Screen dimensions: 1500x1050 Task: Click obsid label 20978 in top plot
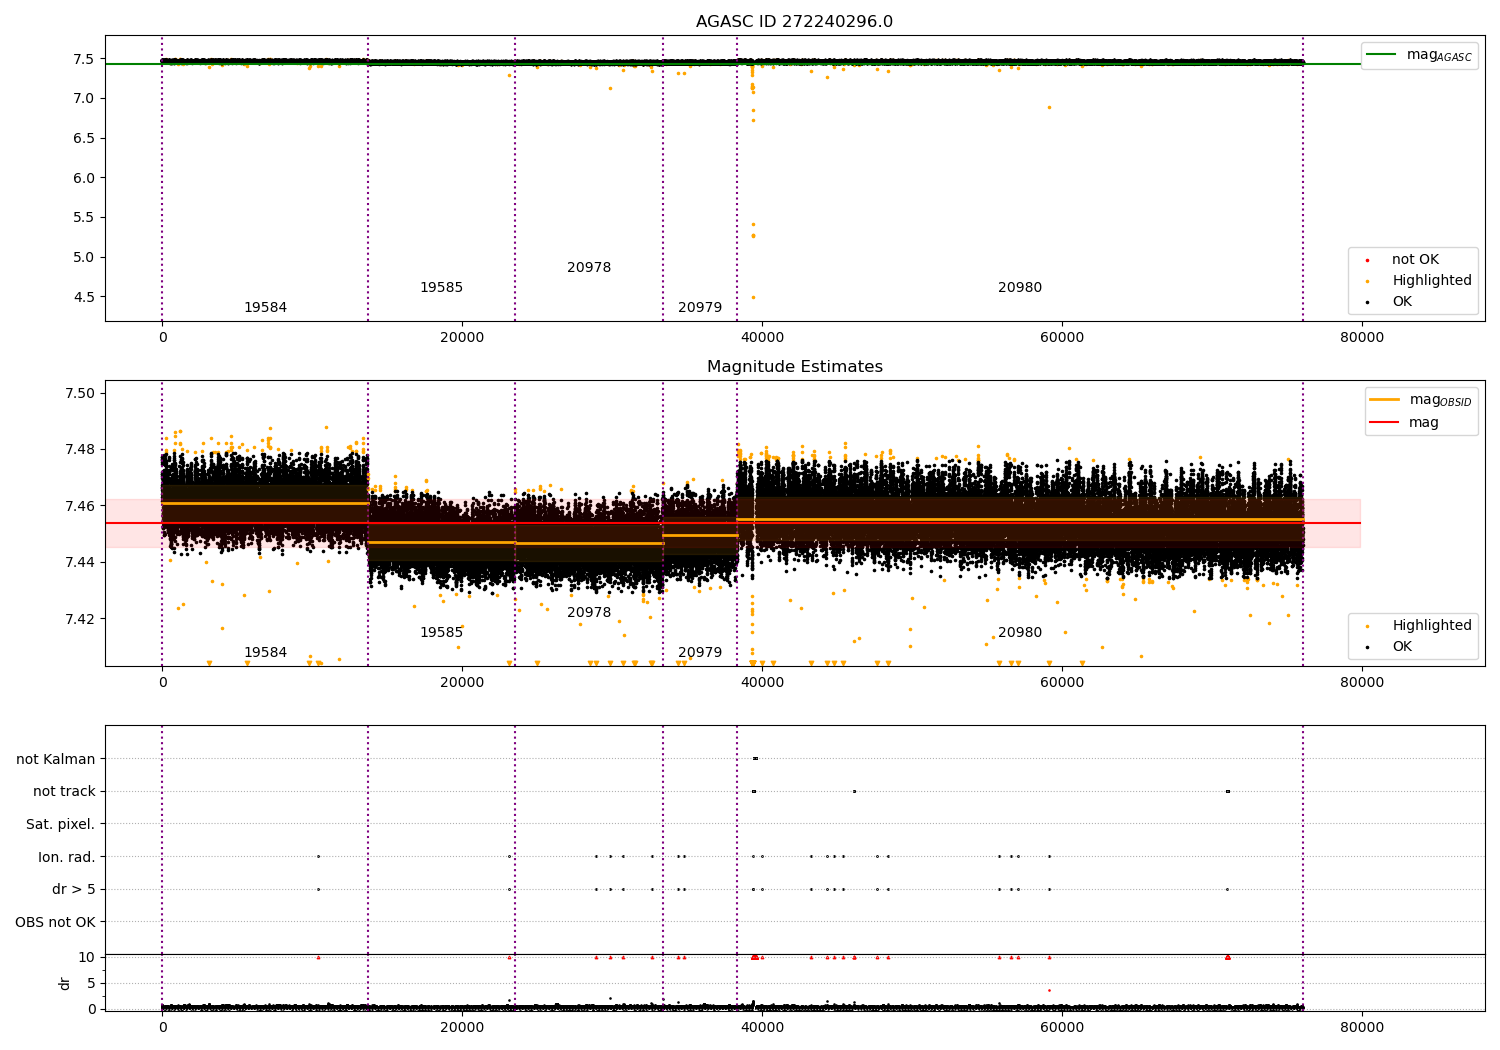[x=589, y=267]
